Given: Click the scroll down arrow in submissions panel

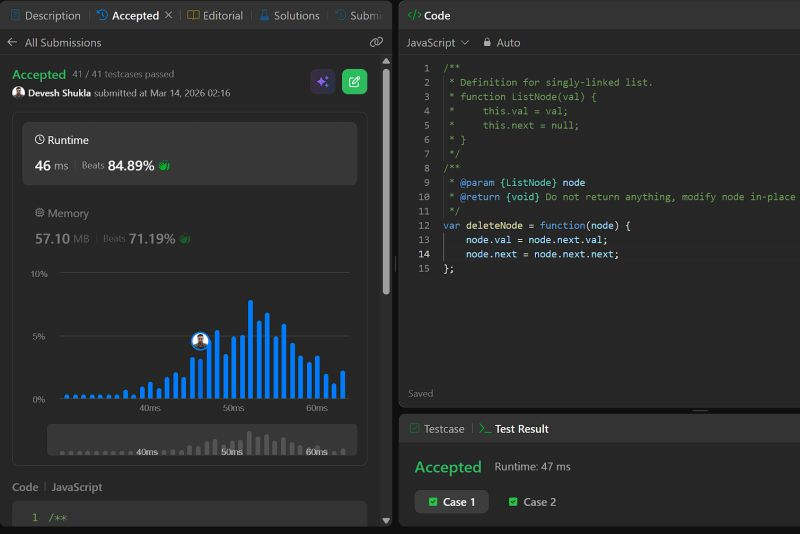Looking at the screenshot, I should coord(386,521).
